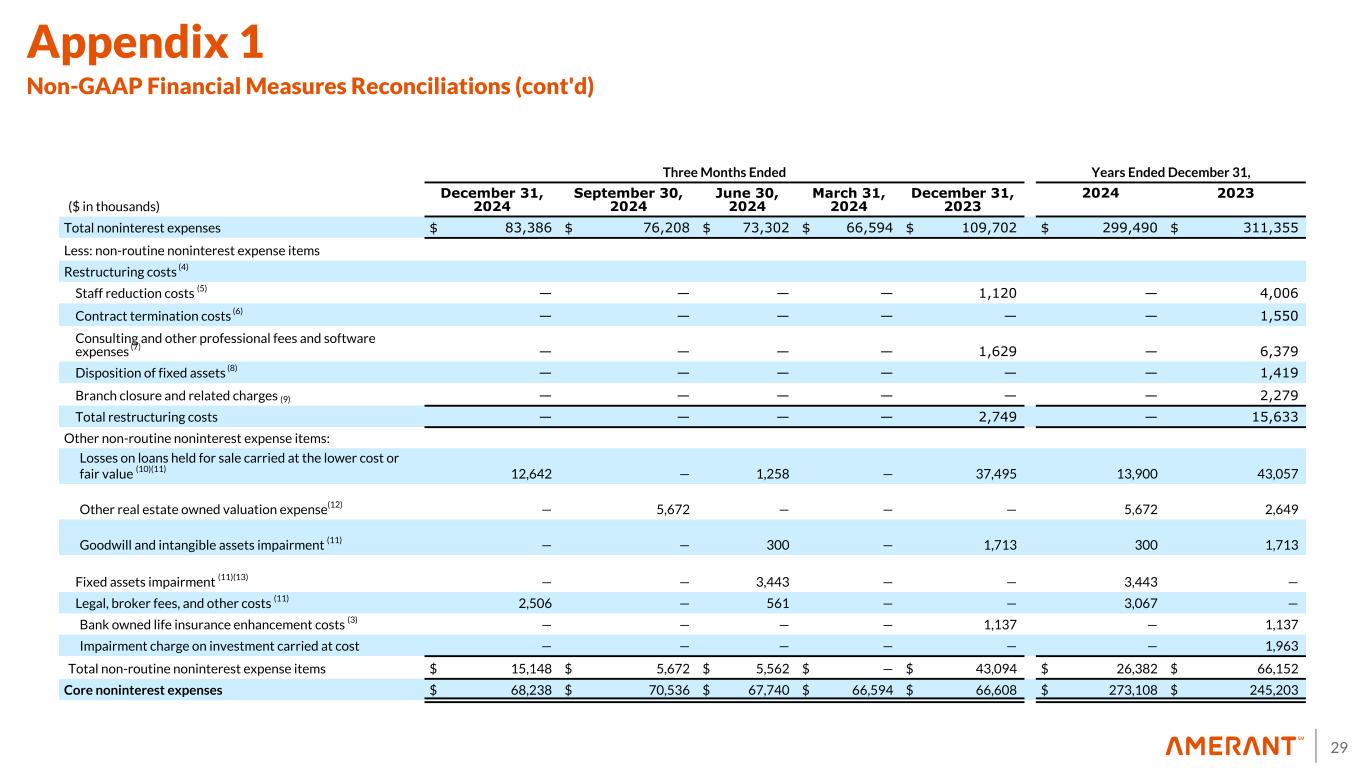
Task: Click the page number 29
Action: (1340, 746)
